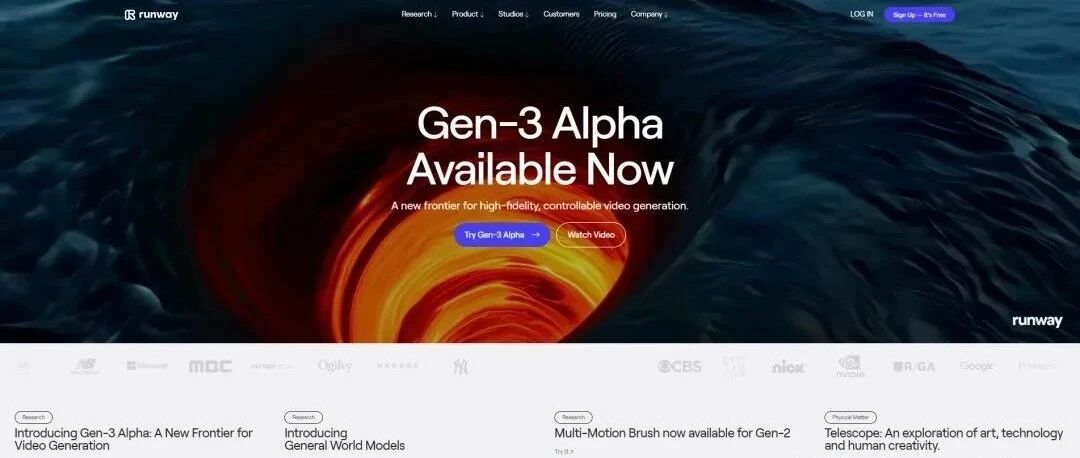Click the Try Gen-3 Alpha button
This screenshot has height=458, width=1080.
501,235
